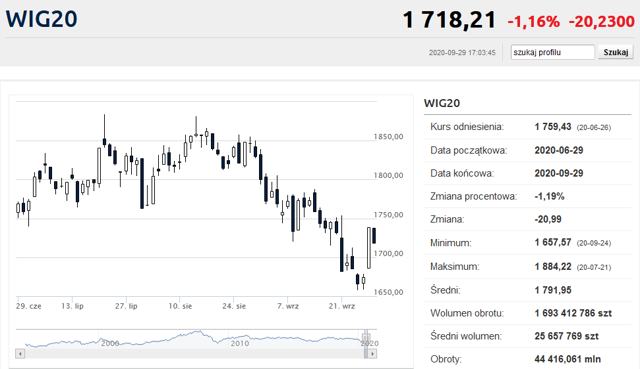The width and height of the screenshot is (640, 369).
Task: Click the Średni value 1 791,95
Action: 553,290
